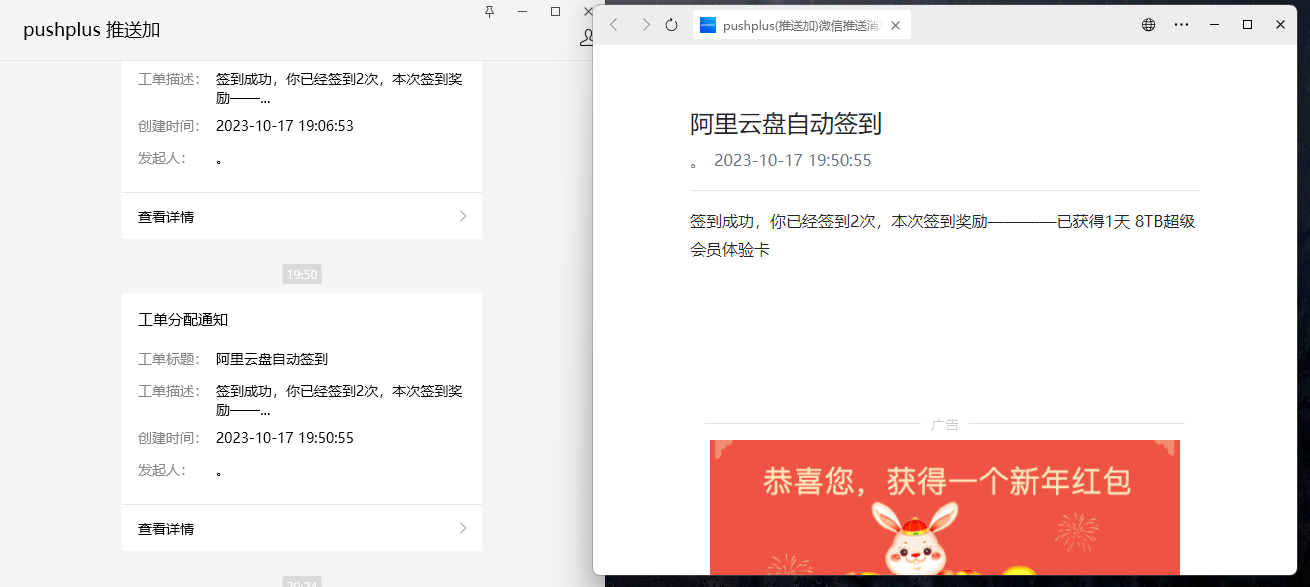Click the 工单标题 value 阿里云盘自动签到

click(x=272, y=359)
